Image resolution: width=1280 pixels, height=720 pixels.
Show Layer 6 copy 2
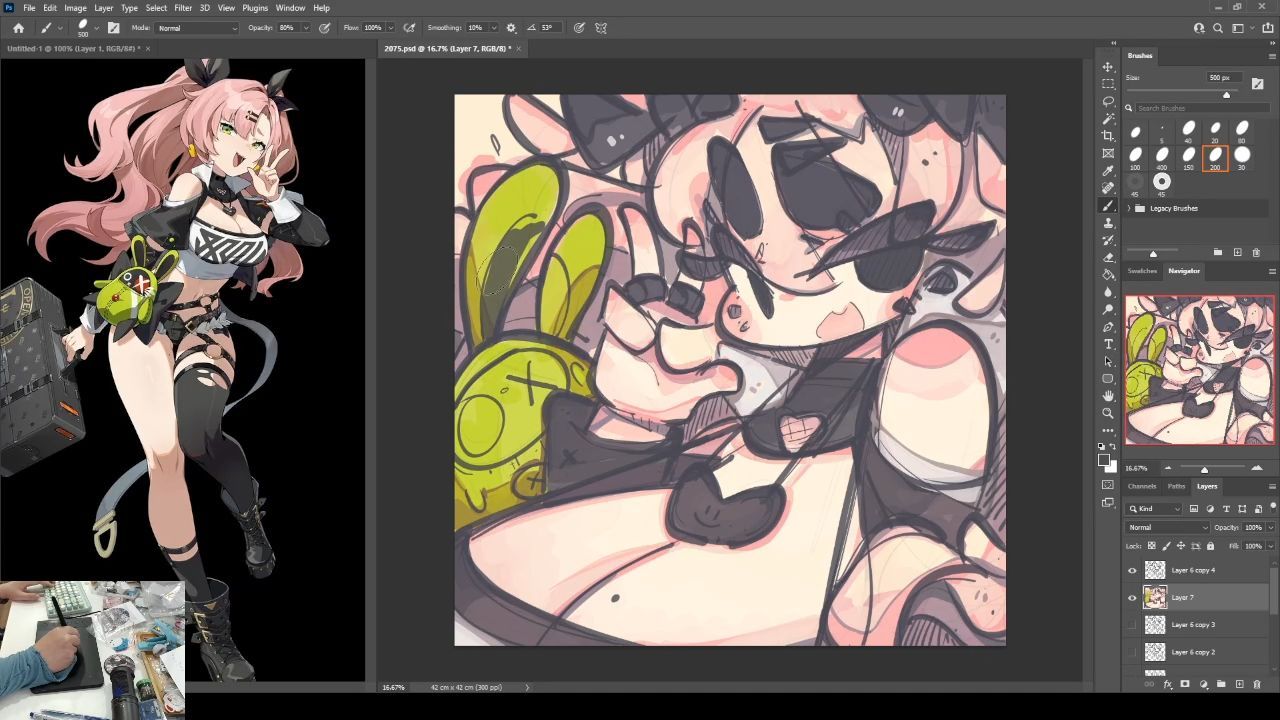coord(1132,652)
